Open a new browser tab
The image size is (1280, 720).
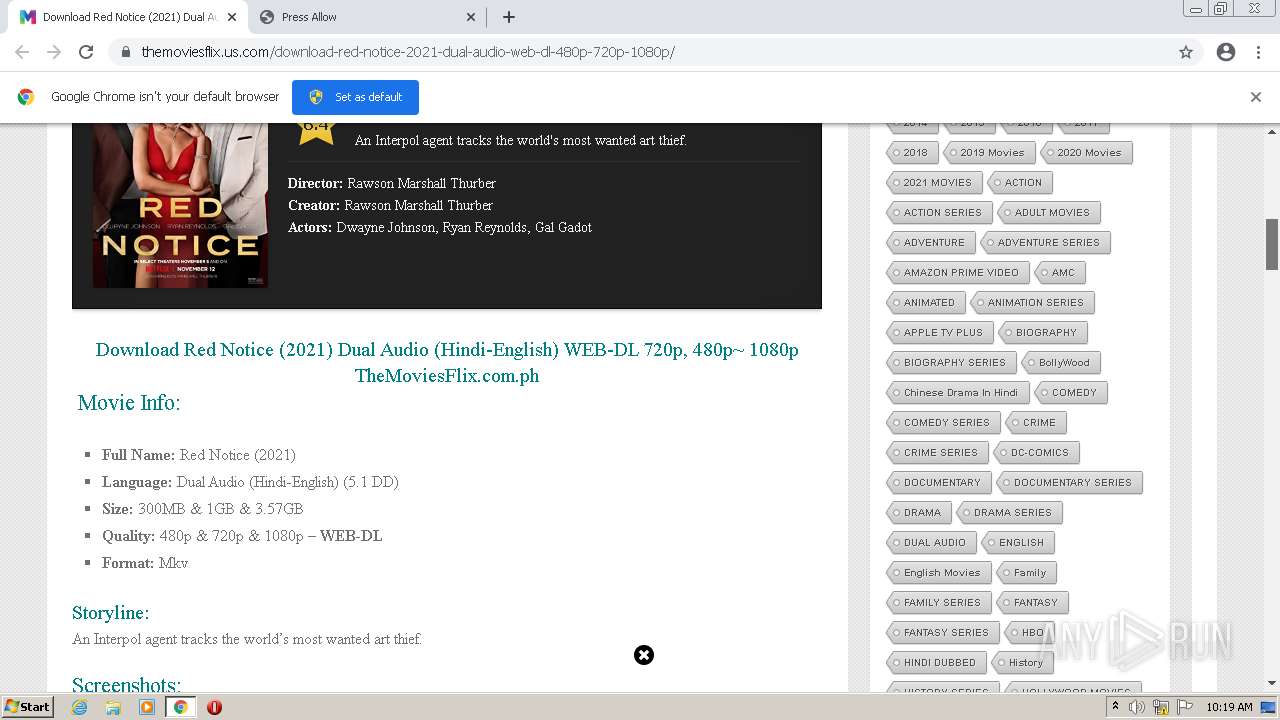pos(508,17)
